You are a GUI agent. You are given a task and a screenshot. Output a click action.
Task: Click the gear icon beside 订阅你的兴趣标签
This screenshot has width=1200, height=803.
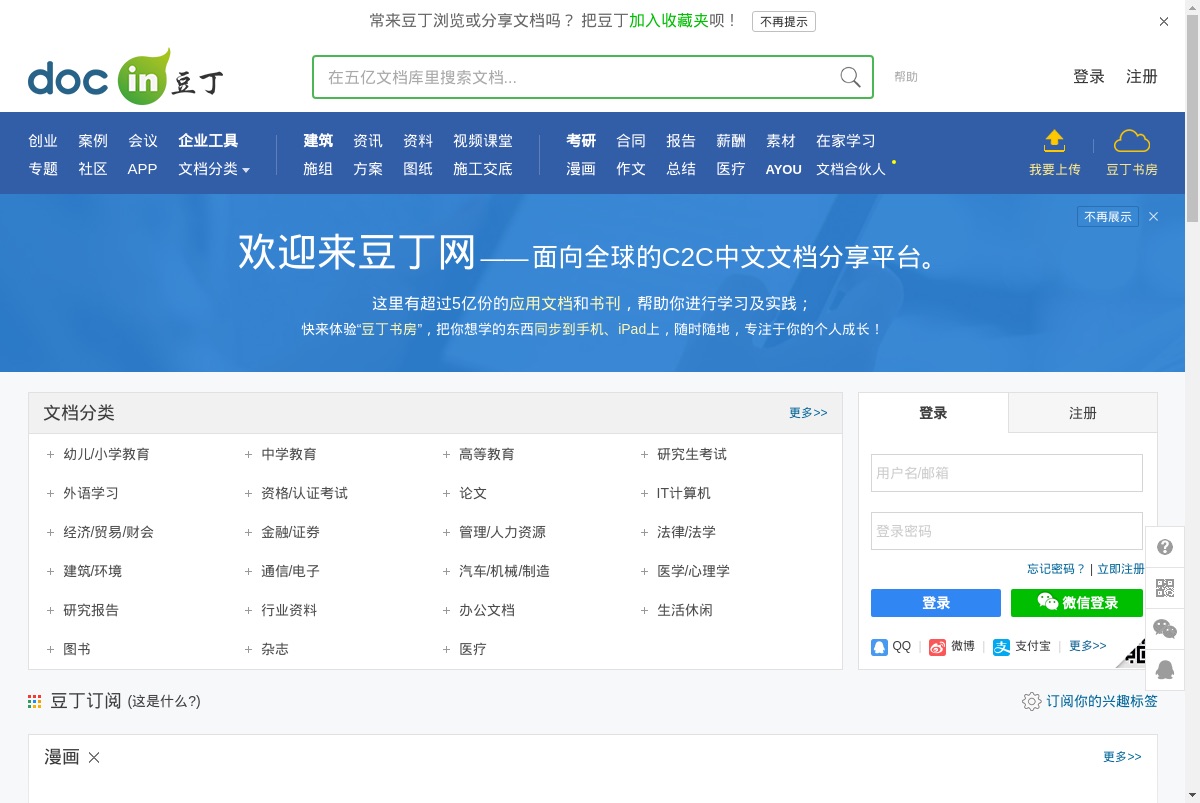click(1032, 701)
